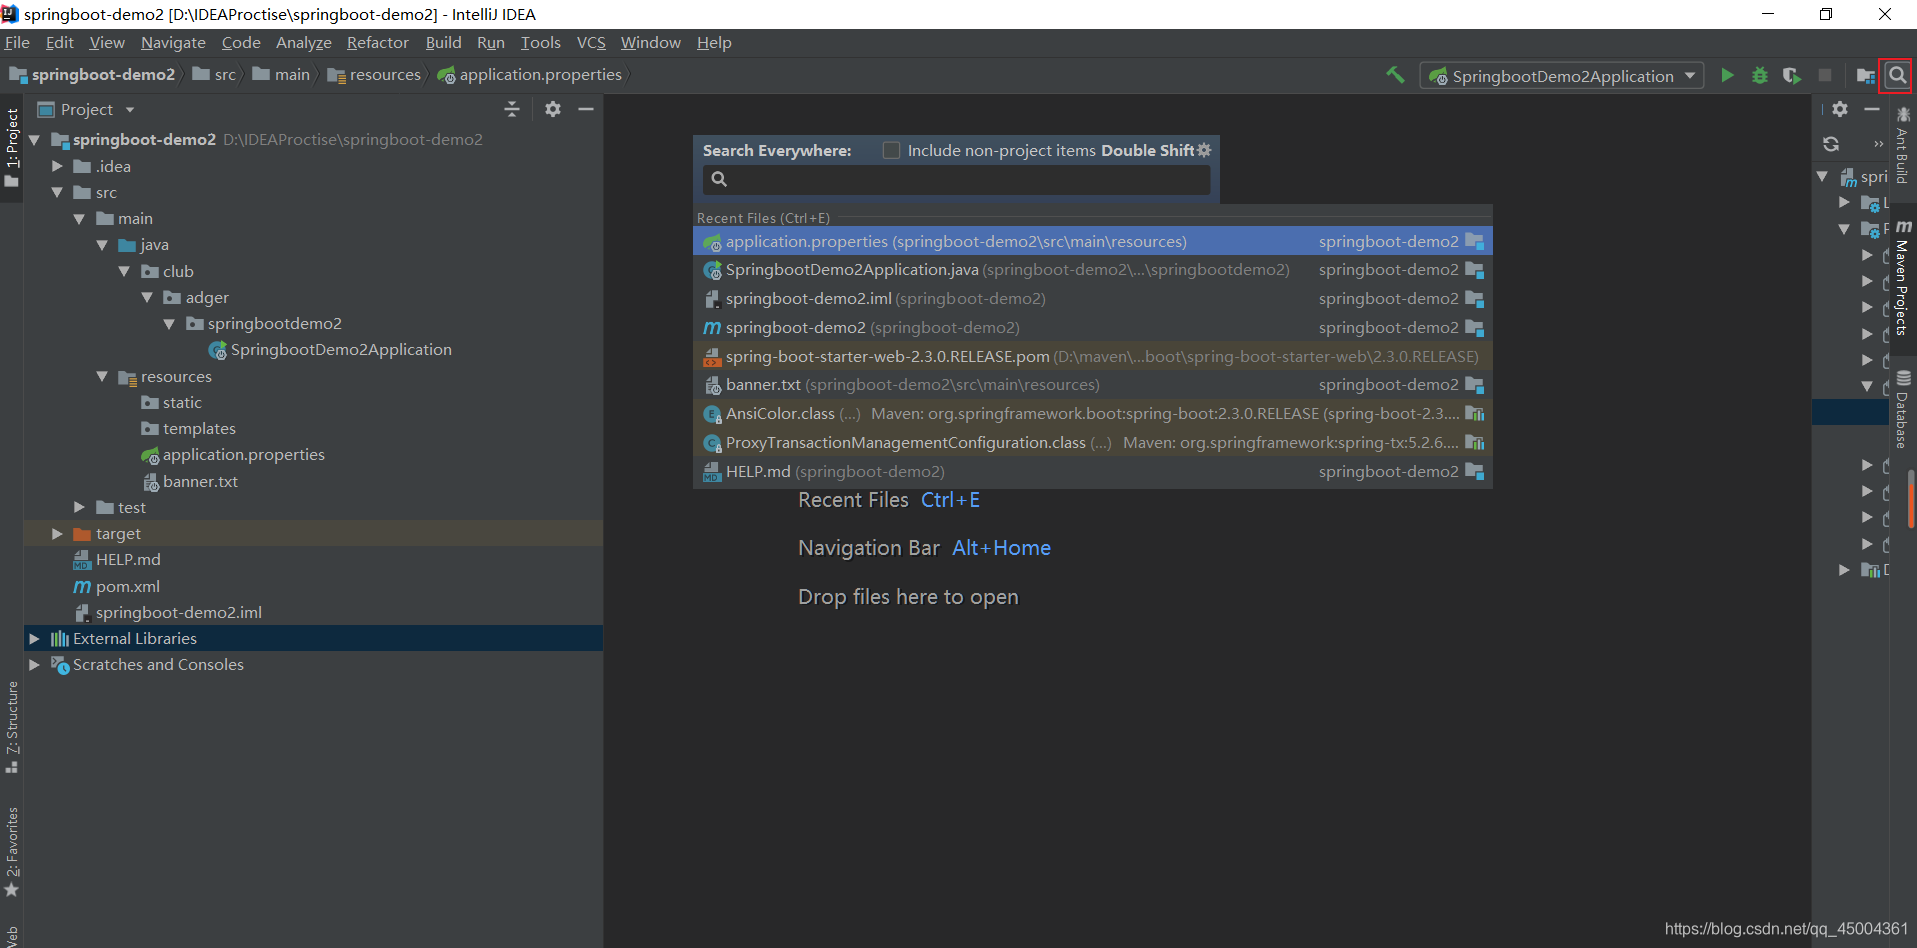Open the File menu
1917x948 pixels.
(x=17, y=42)
